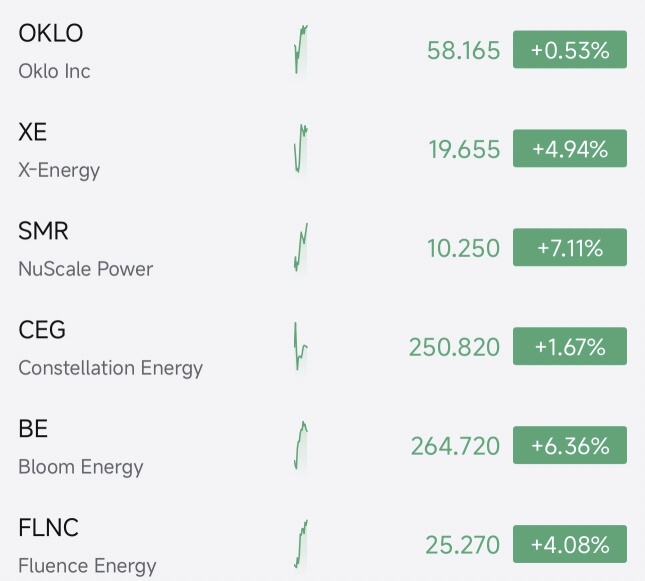
Task: Select the X-Energy company name
Action: point(59,170)
